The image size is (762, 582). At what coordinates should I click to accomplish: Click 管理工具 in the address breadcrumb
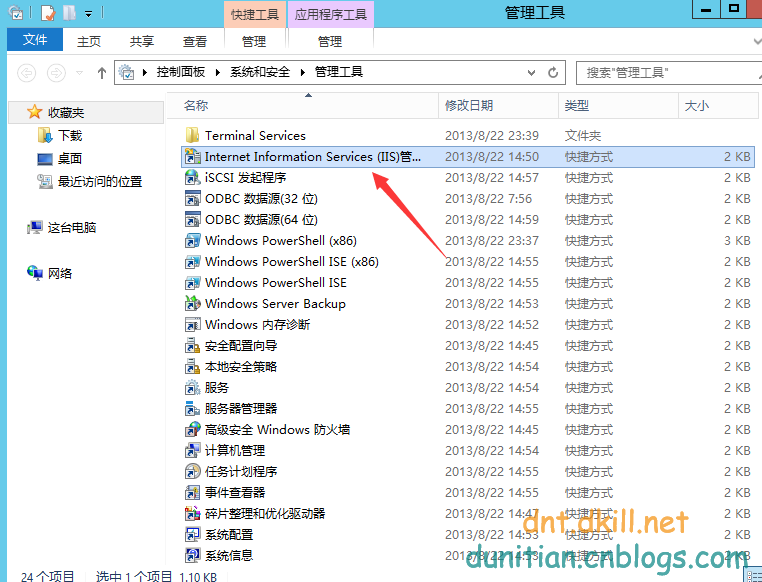click(x=339, y=72)
